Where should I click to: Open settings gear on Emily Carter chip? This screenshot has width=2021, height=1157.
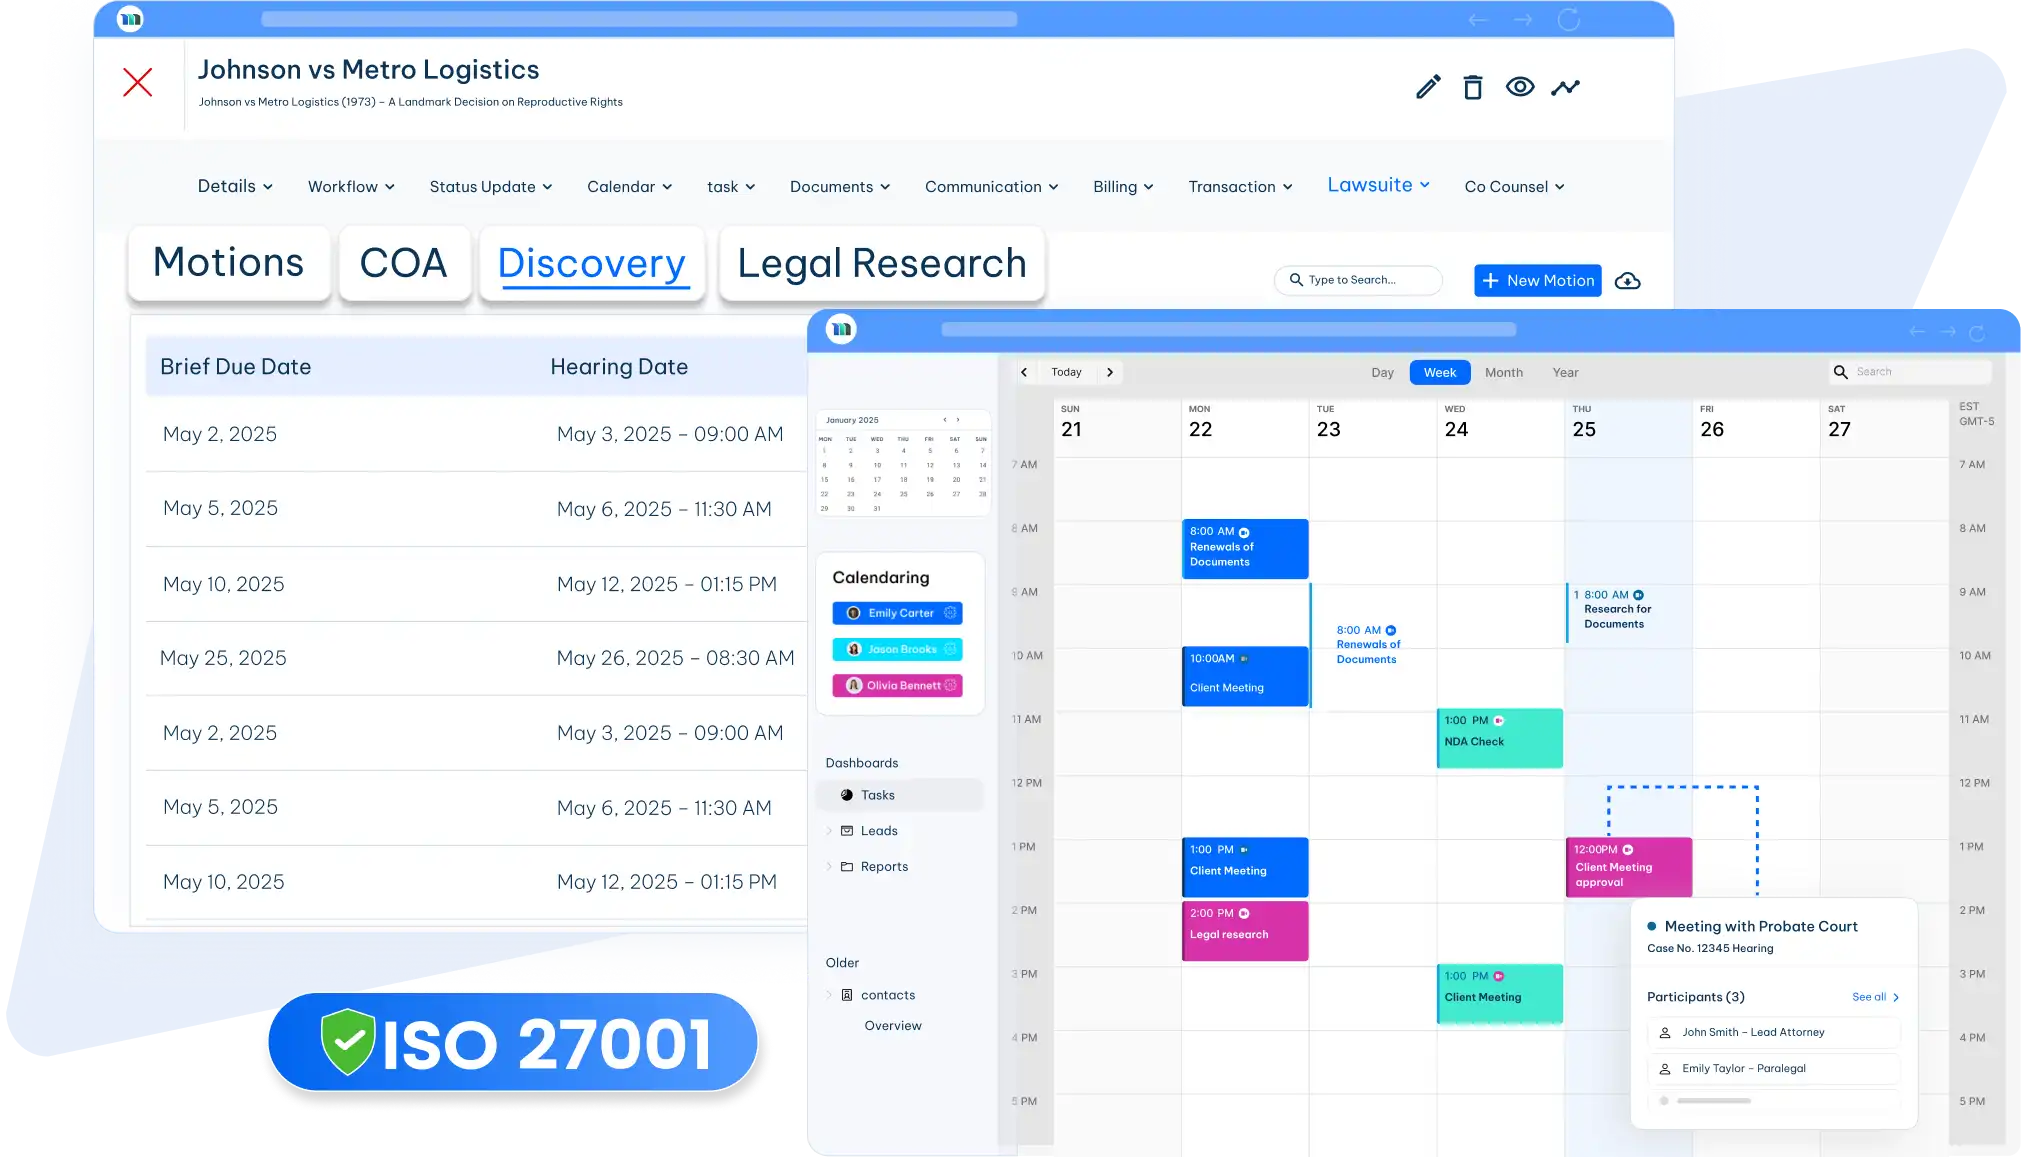click(950, 613)
